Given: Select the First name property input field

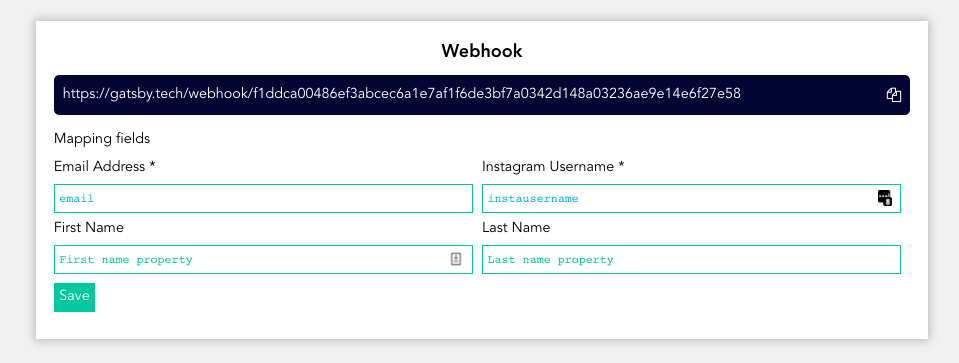Looking at the screenshot, I should pos(263,260).
